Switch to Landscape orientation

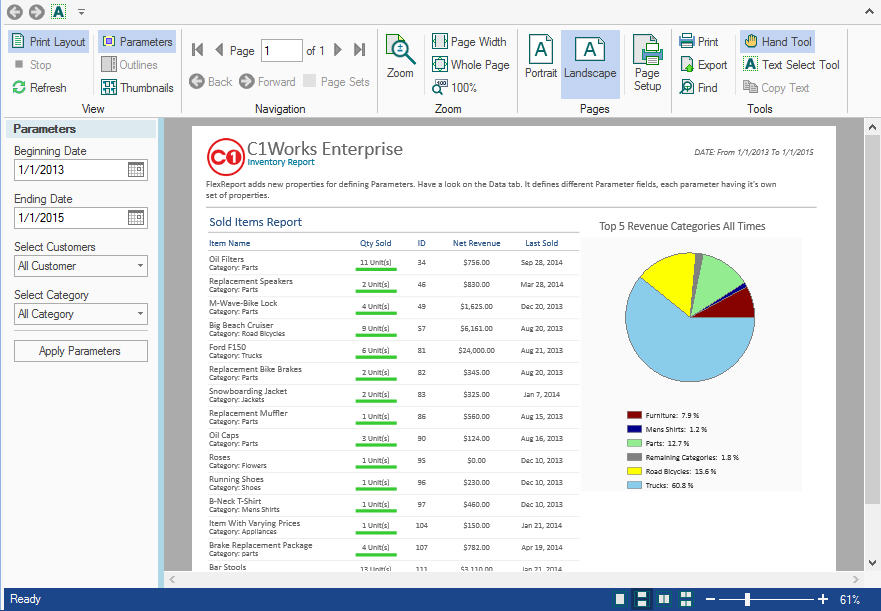[590, 64]
